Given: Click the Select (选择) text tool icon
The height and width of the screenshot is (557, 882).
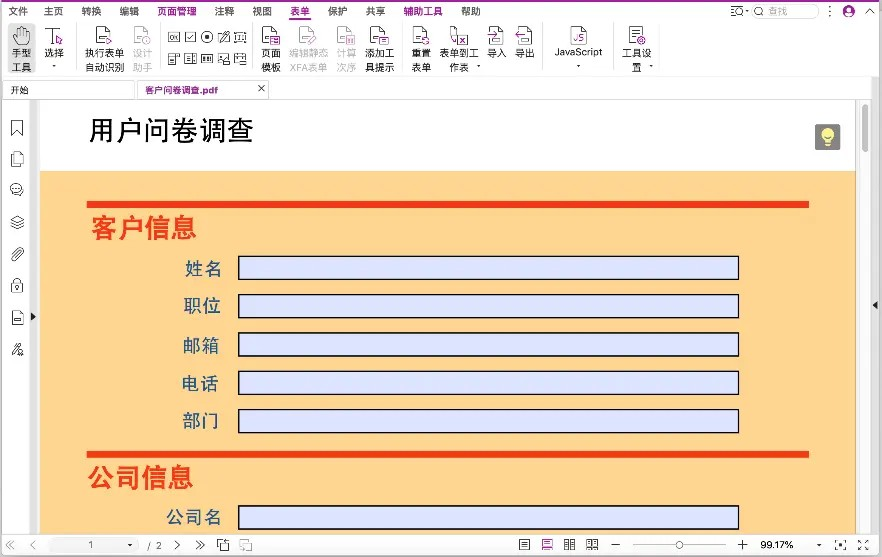Looking at the screenshot, I should coord(53,36).
